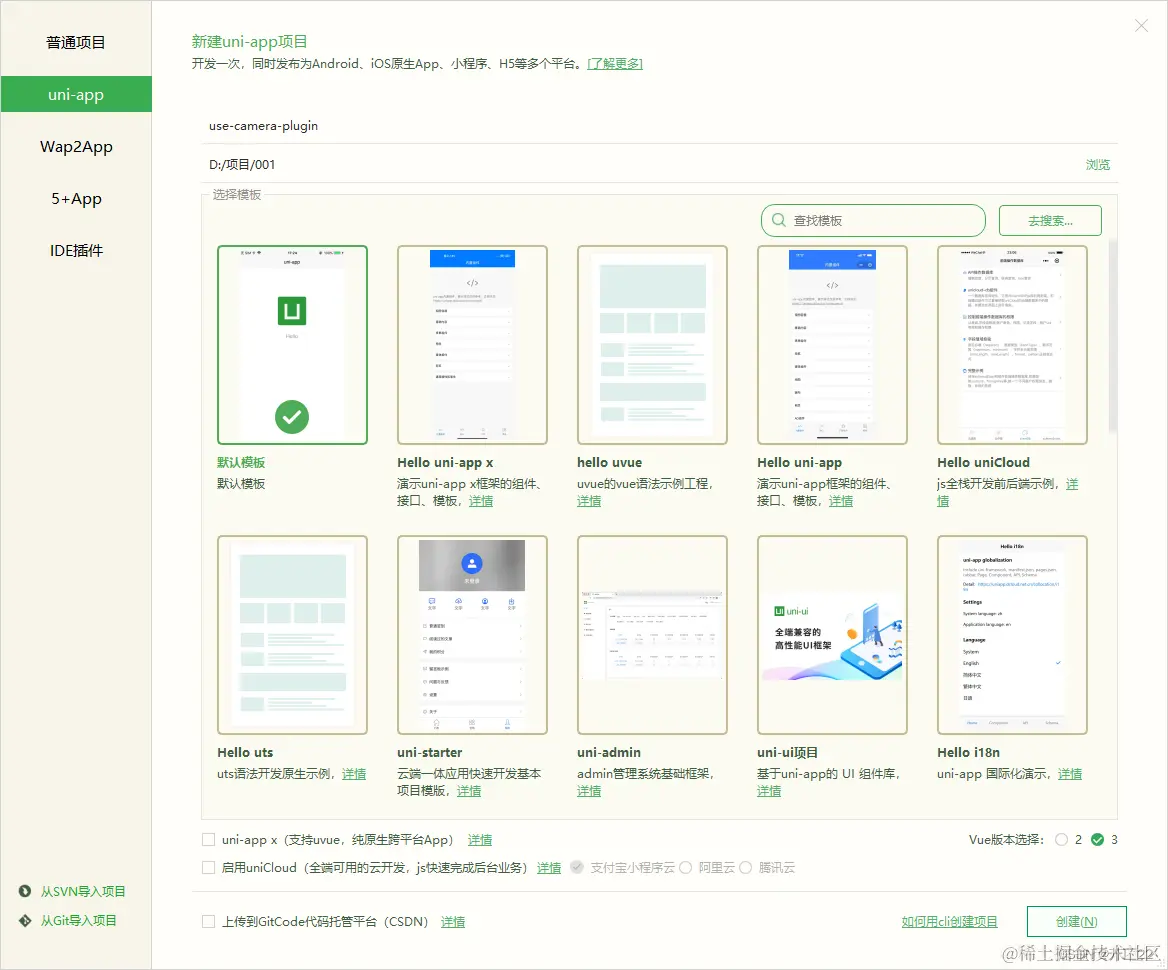The width and height of the screenshot is (1168, 970).
Task: Click the 默认模板 green title text
Action: tap(241, 462)
